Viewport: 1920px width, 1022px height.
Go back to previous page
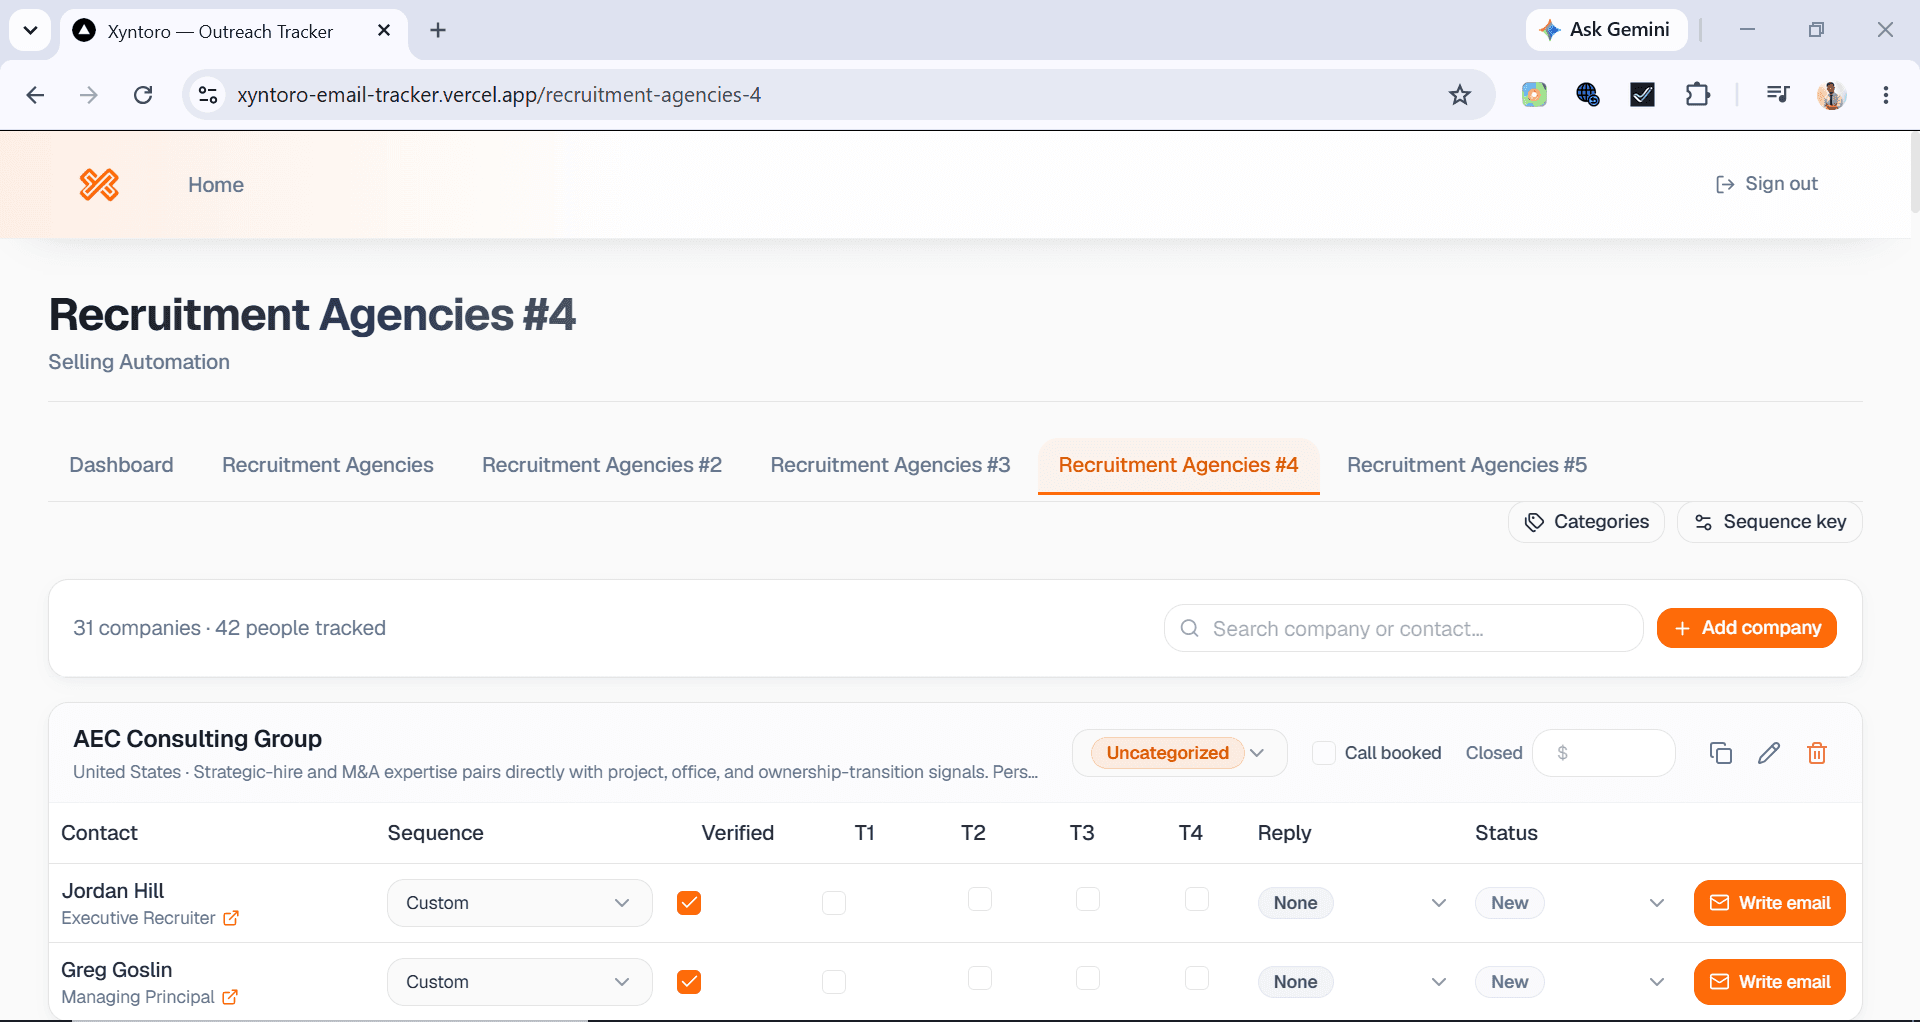[x=35, y=95]
